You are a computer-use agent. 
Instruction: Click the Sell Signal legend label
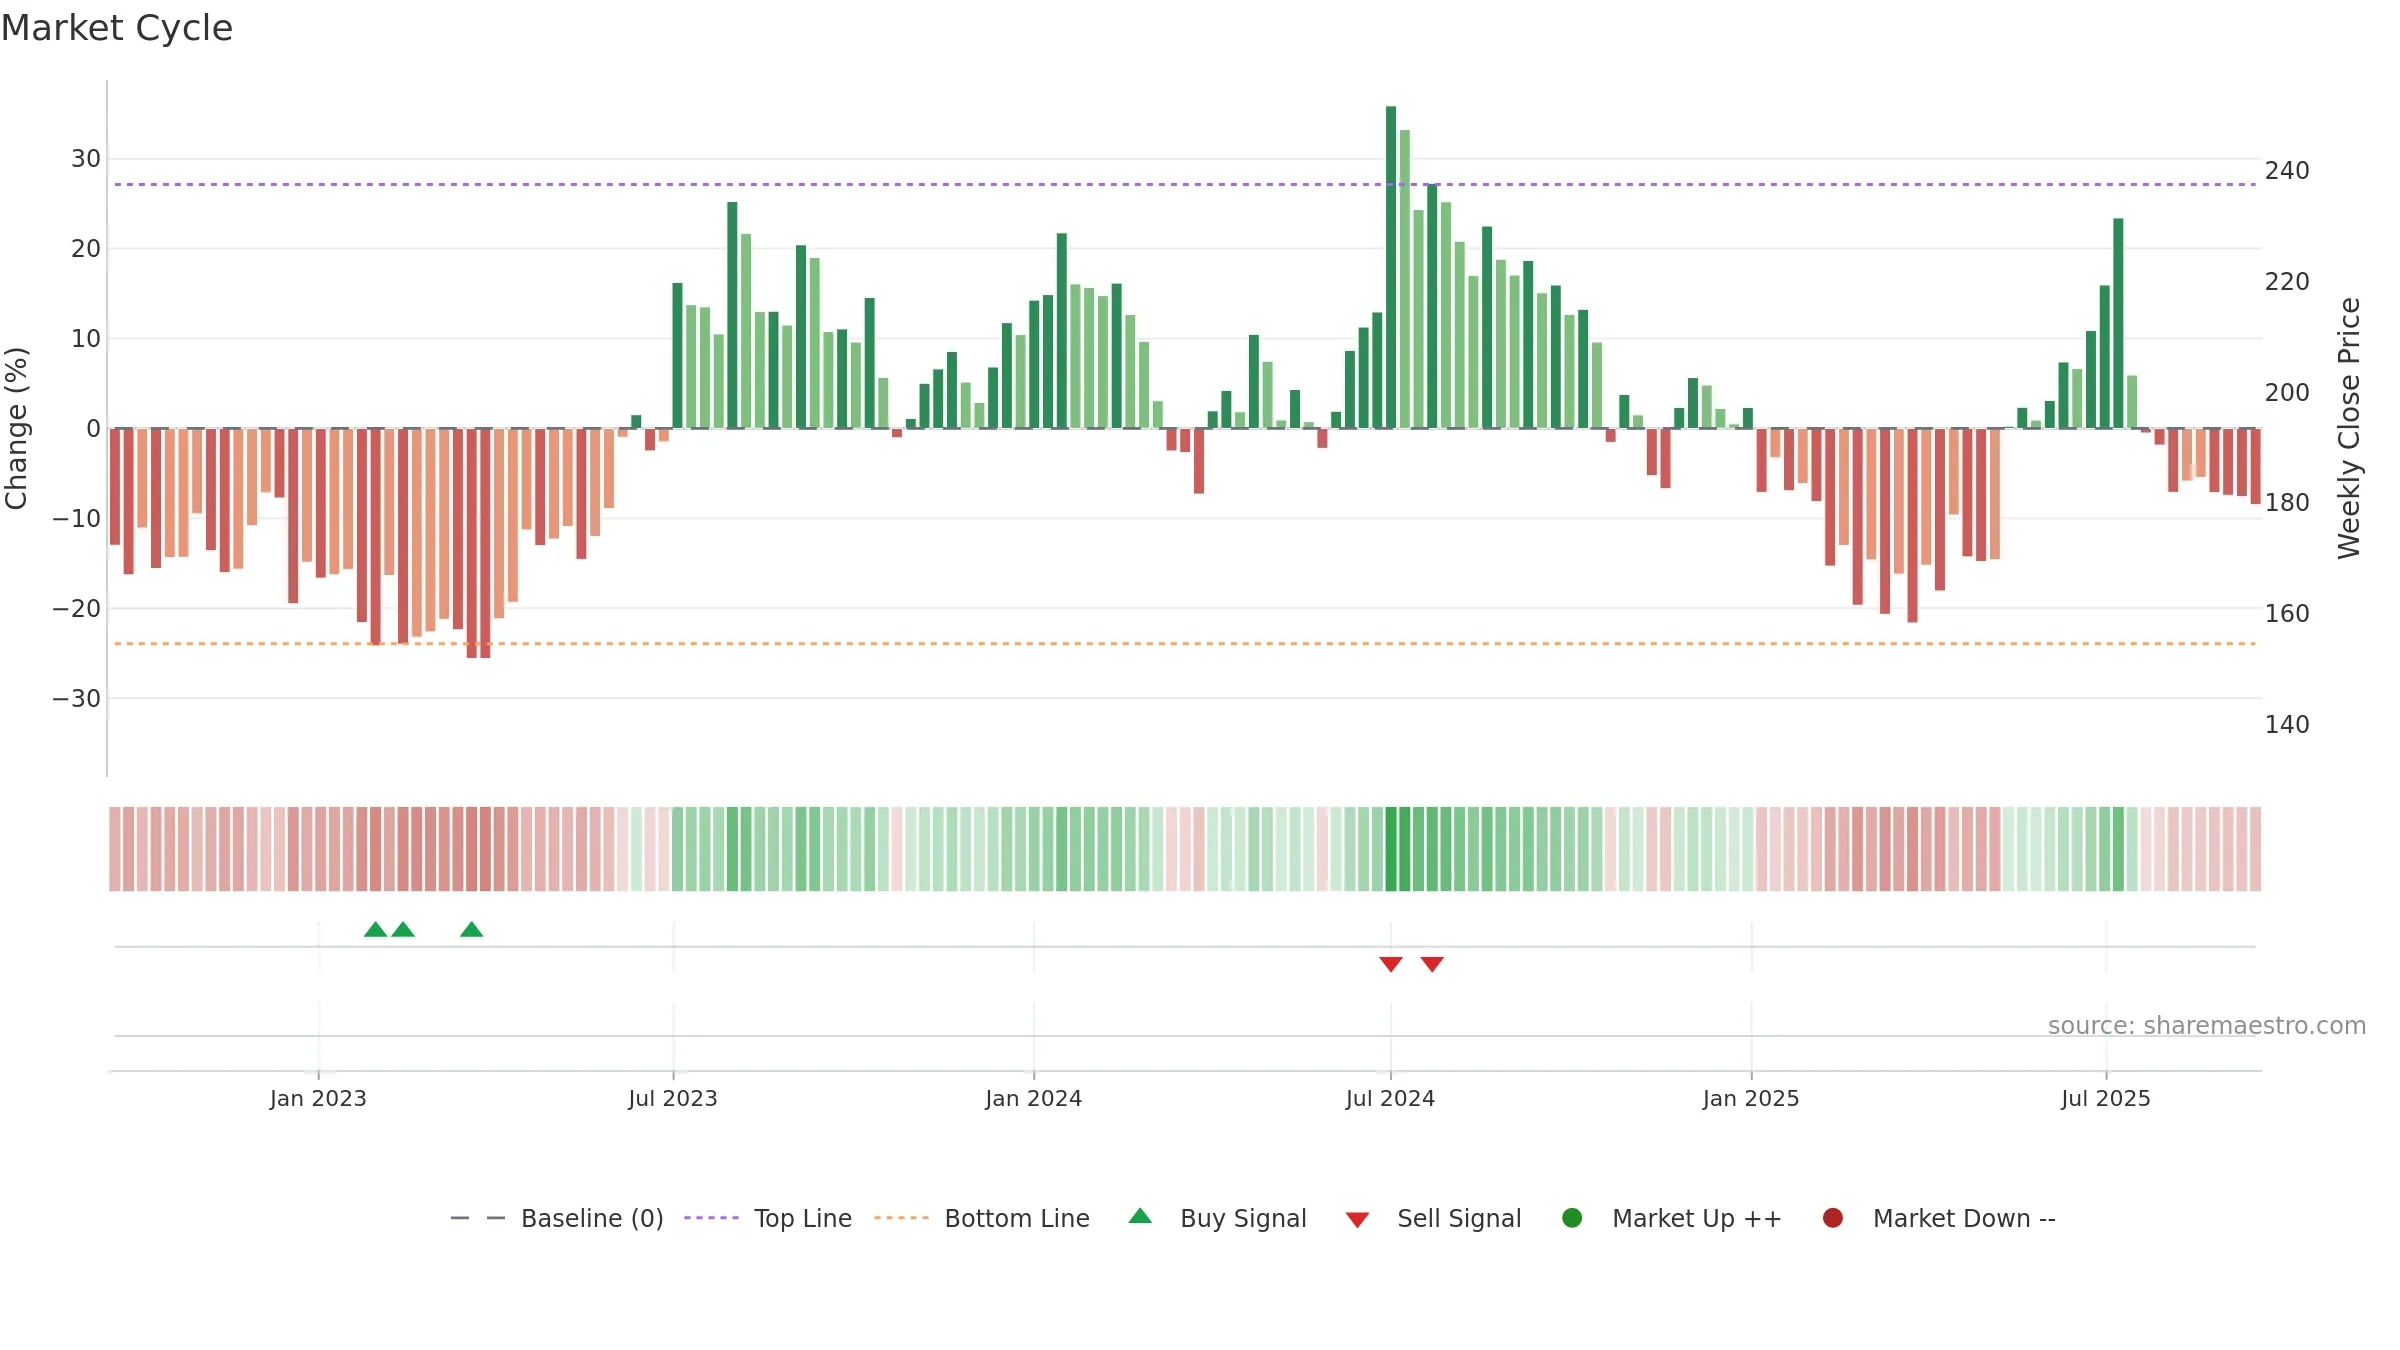pos(1459,1218)
